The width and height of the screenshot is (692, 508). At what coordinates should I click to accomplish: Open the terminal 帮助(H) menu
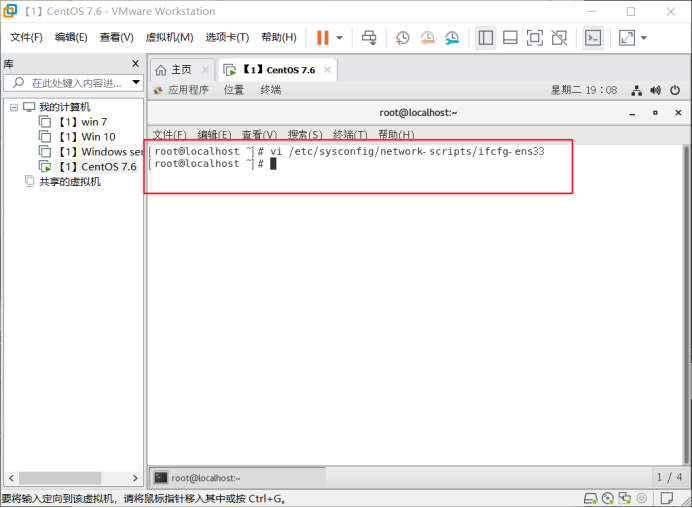(x=397, y=134)
